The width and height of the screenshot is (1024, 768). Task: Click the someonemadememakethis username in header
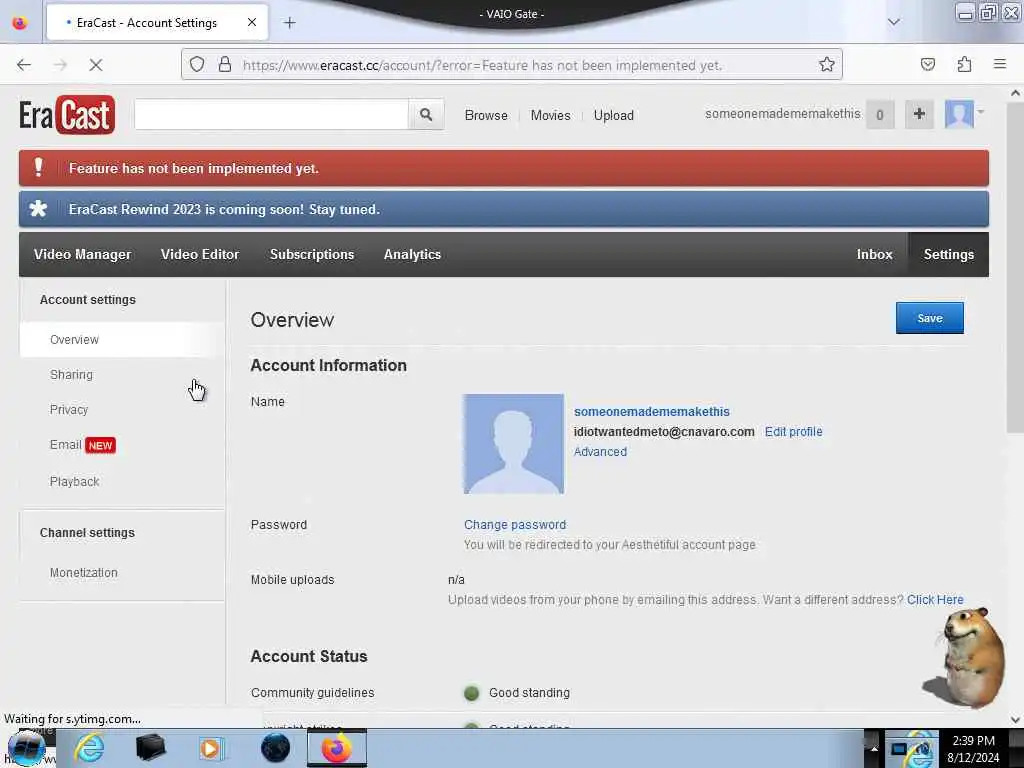click(782, 114)
